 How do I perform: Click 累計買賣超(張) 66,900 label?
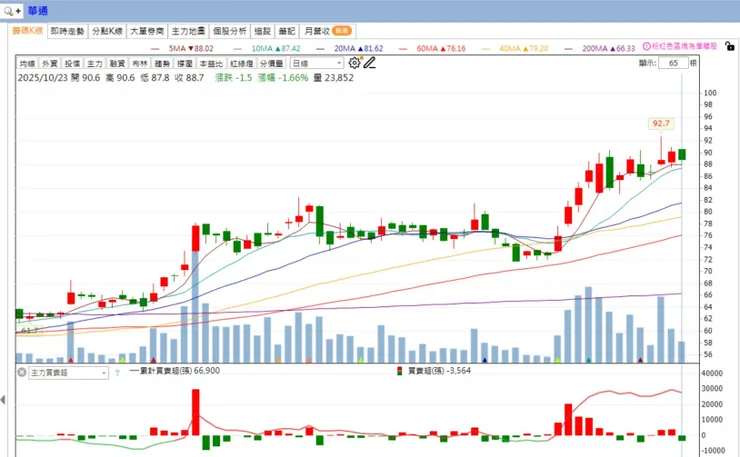pyautogui.click(x=179, y=371)
